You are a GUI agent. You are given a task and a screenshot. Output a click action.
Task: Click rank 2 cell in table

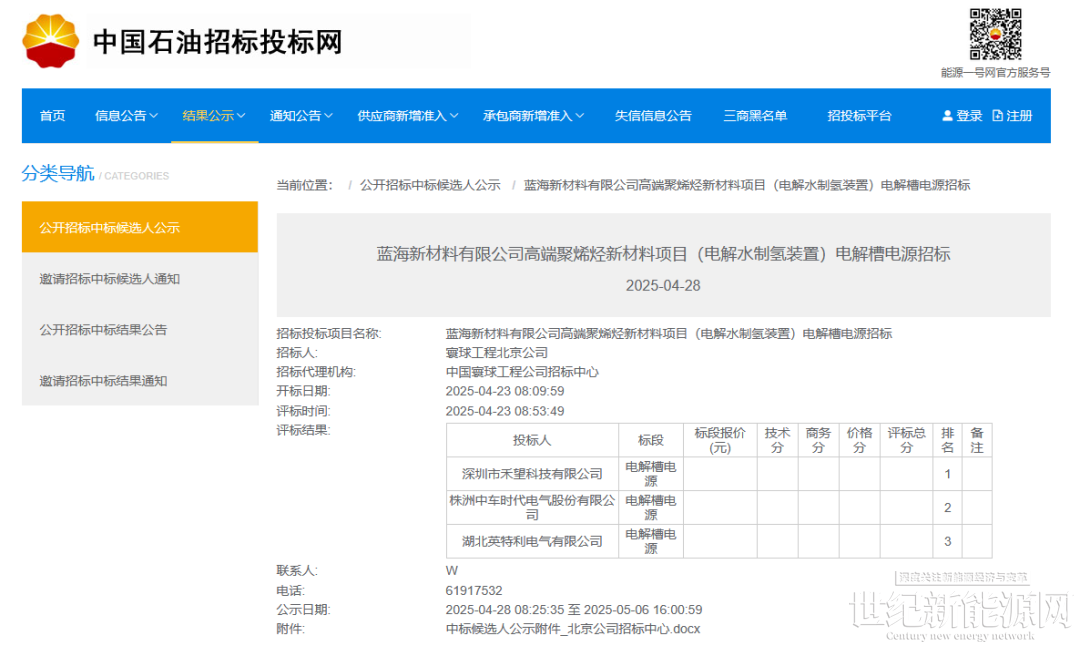pyautogui.click(x=948, y=508)
